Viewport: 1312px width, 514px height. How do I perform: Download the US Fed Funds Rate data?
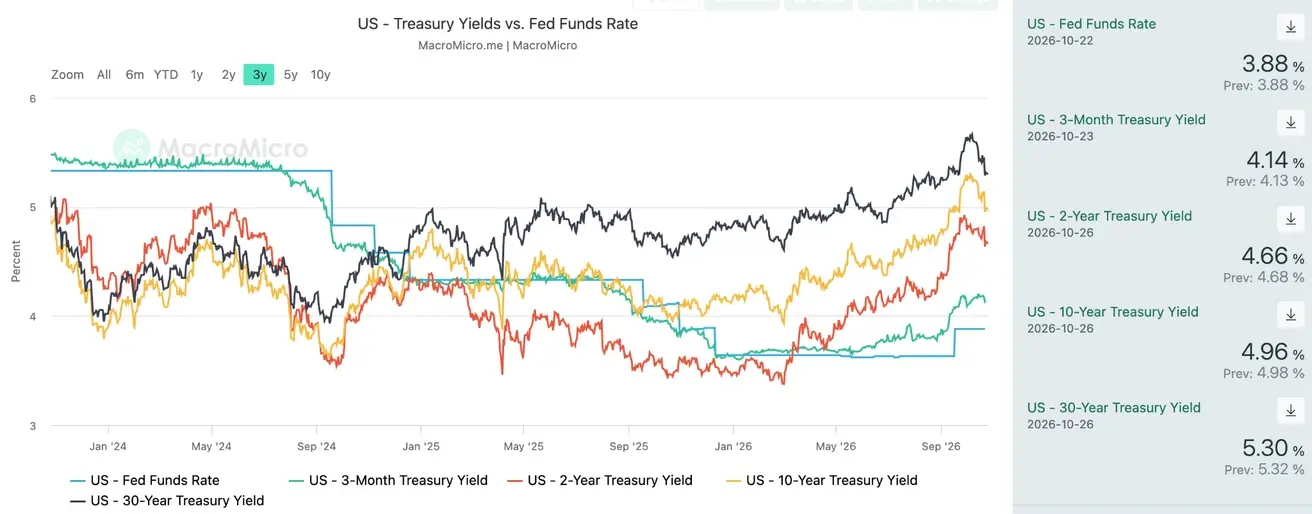coord(1288,26)
